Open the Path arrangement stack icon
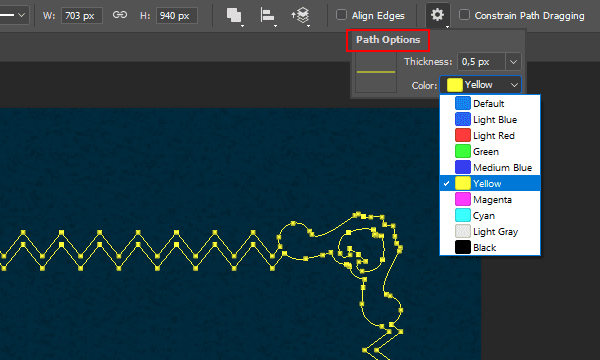The height and width of the screenshot is (360, 600). tap(301, 16)
